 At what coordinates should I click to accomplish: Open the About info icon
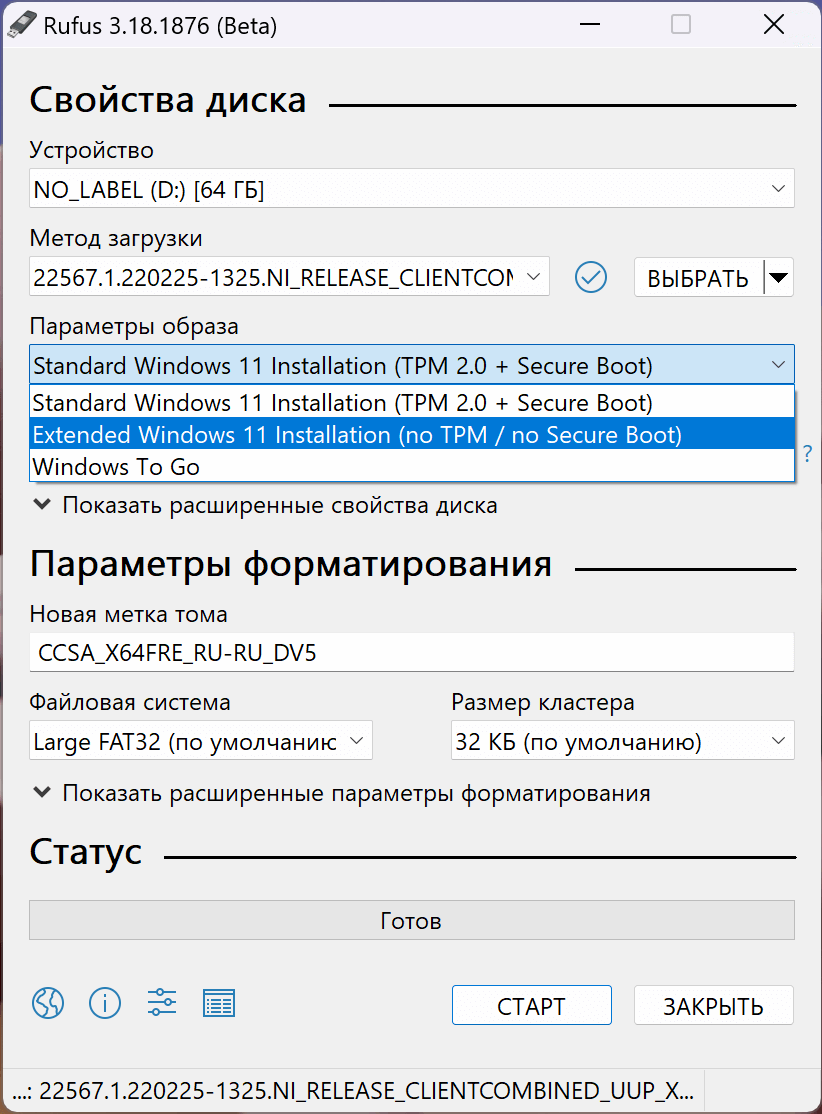(105, 1002)
